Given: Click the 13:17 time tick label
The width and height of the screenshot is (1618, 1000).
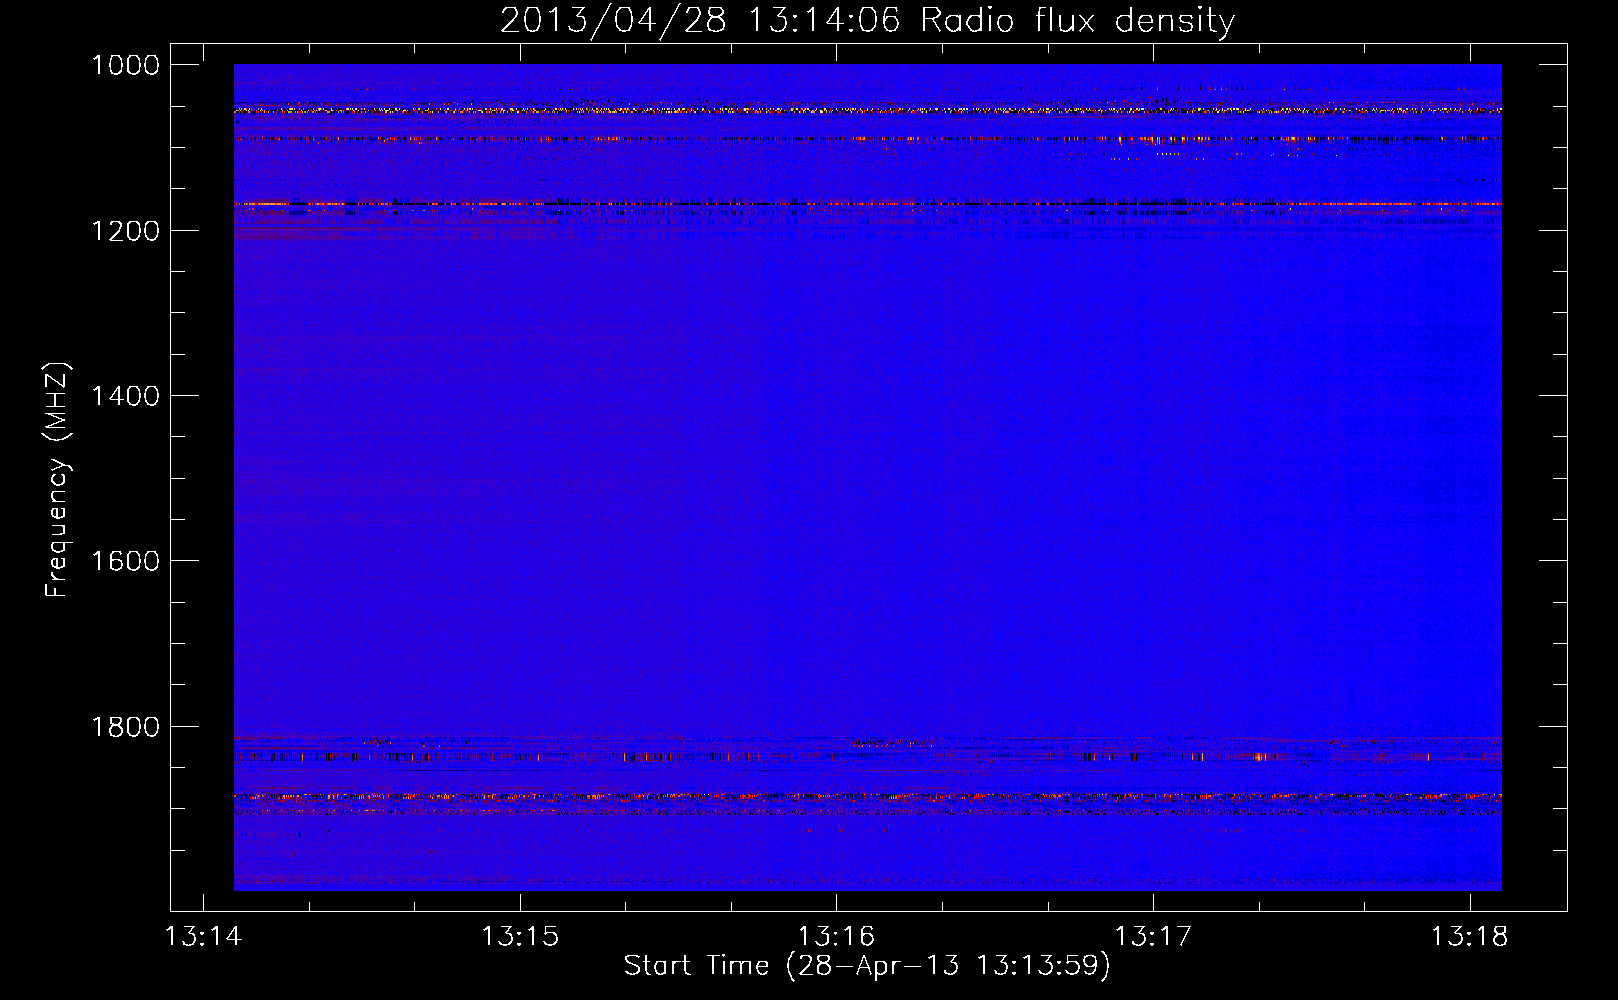Looking at the screenshot, I should (1153, 937).
